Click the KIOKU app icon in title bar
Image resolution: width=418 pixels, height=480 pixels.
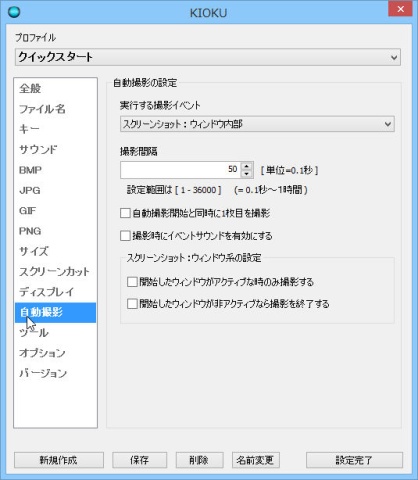pyautogui.click(x=14, y=12)
